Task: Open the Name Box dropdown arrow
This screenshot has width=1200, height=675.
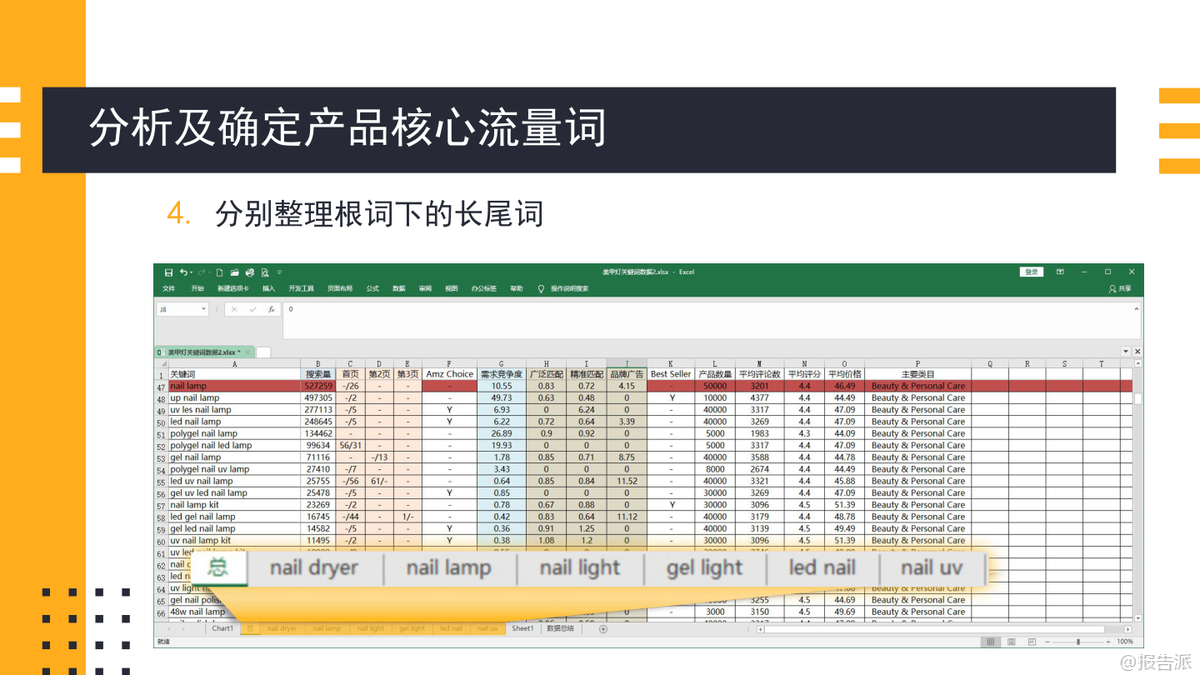Action: pos(204,310)
